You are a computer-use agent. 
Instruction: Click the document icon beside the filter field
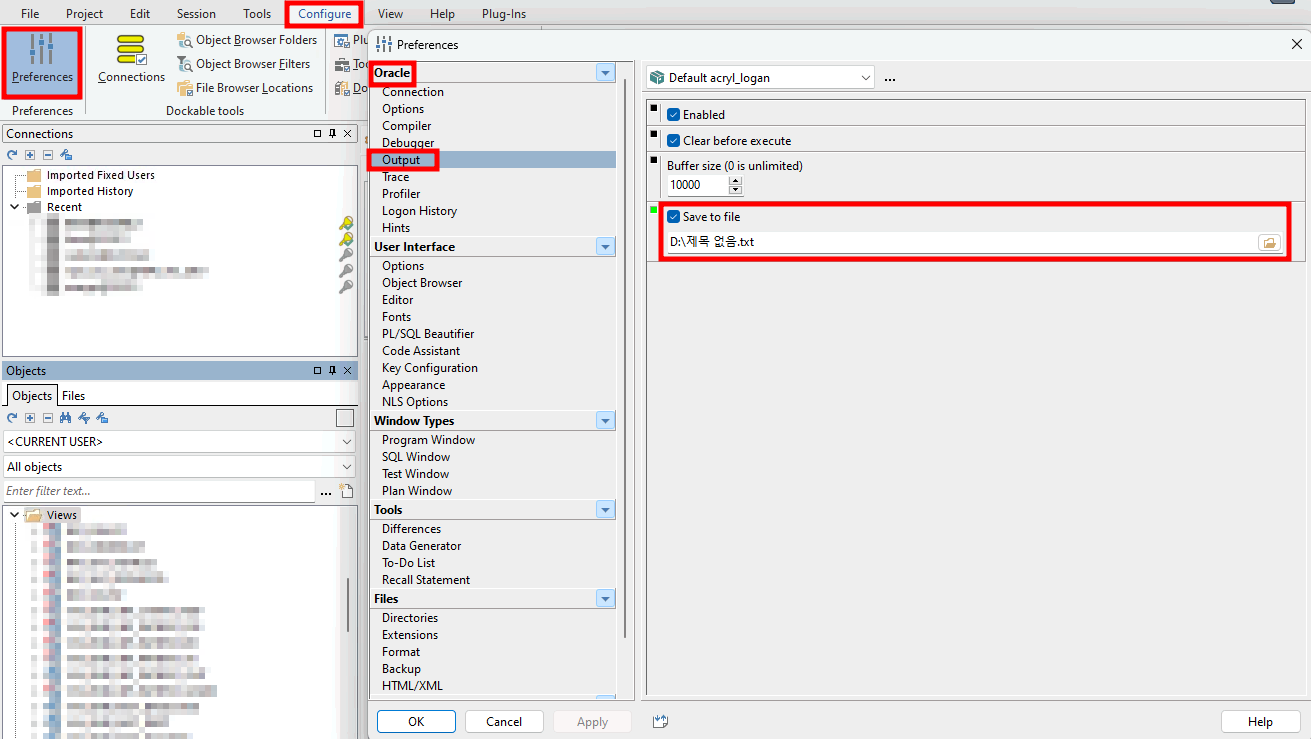[347, 491]
